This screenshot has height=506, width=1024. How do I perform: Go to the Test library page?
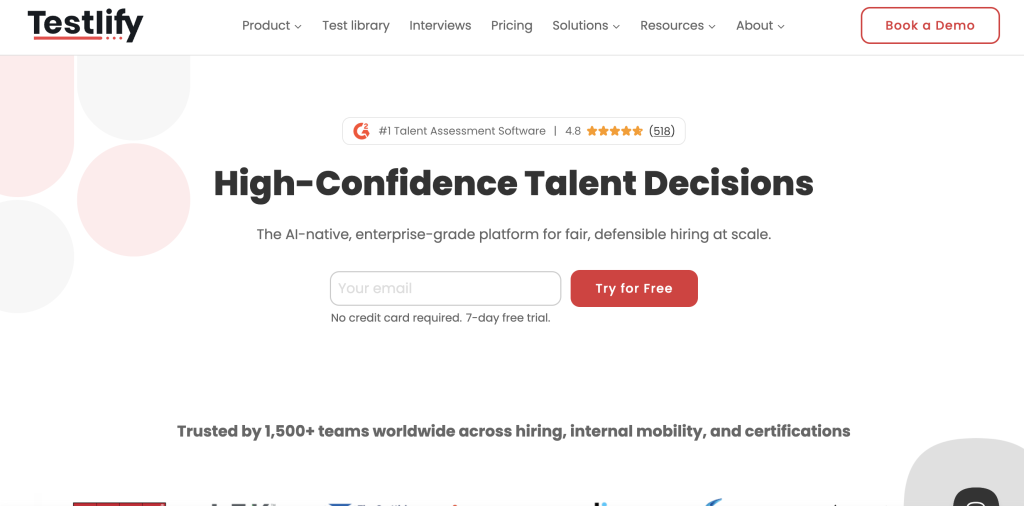coord(356,26)
